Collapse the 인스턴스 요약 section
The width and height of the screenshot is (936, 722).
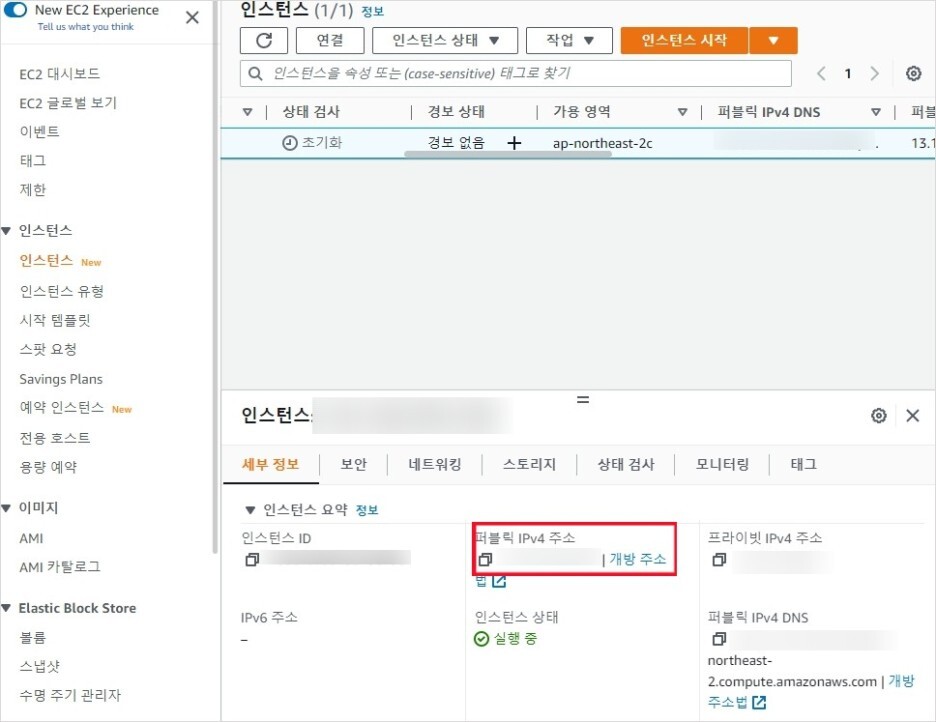250,510
